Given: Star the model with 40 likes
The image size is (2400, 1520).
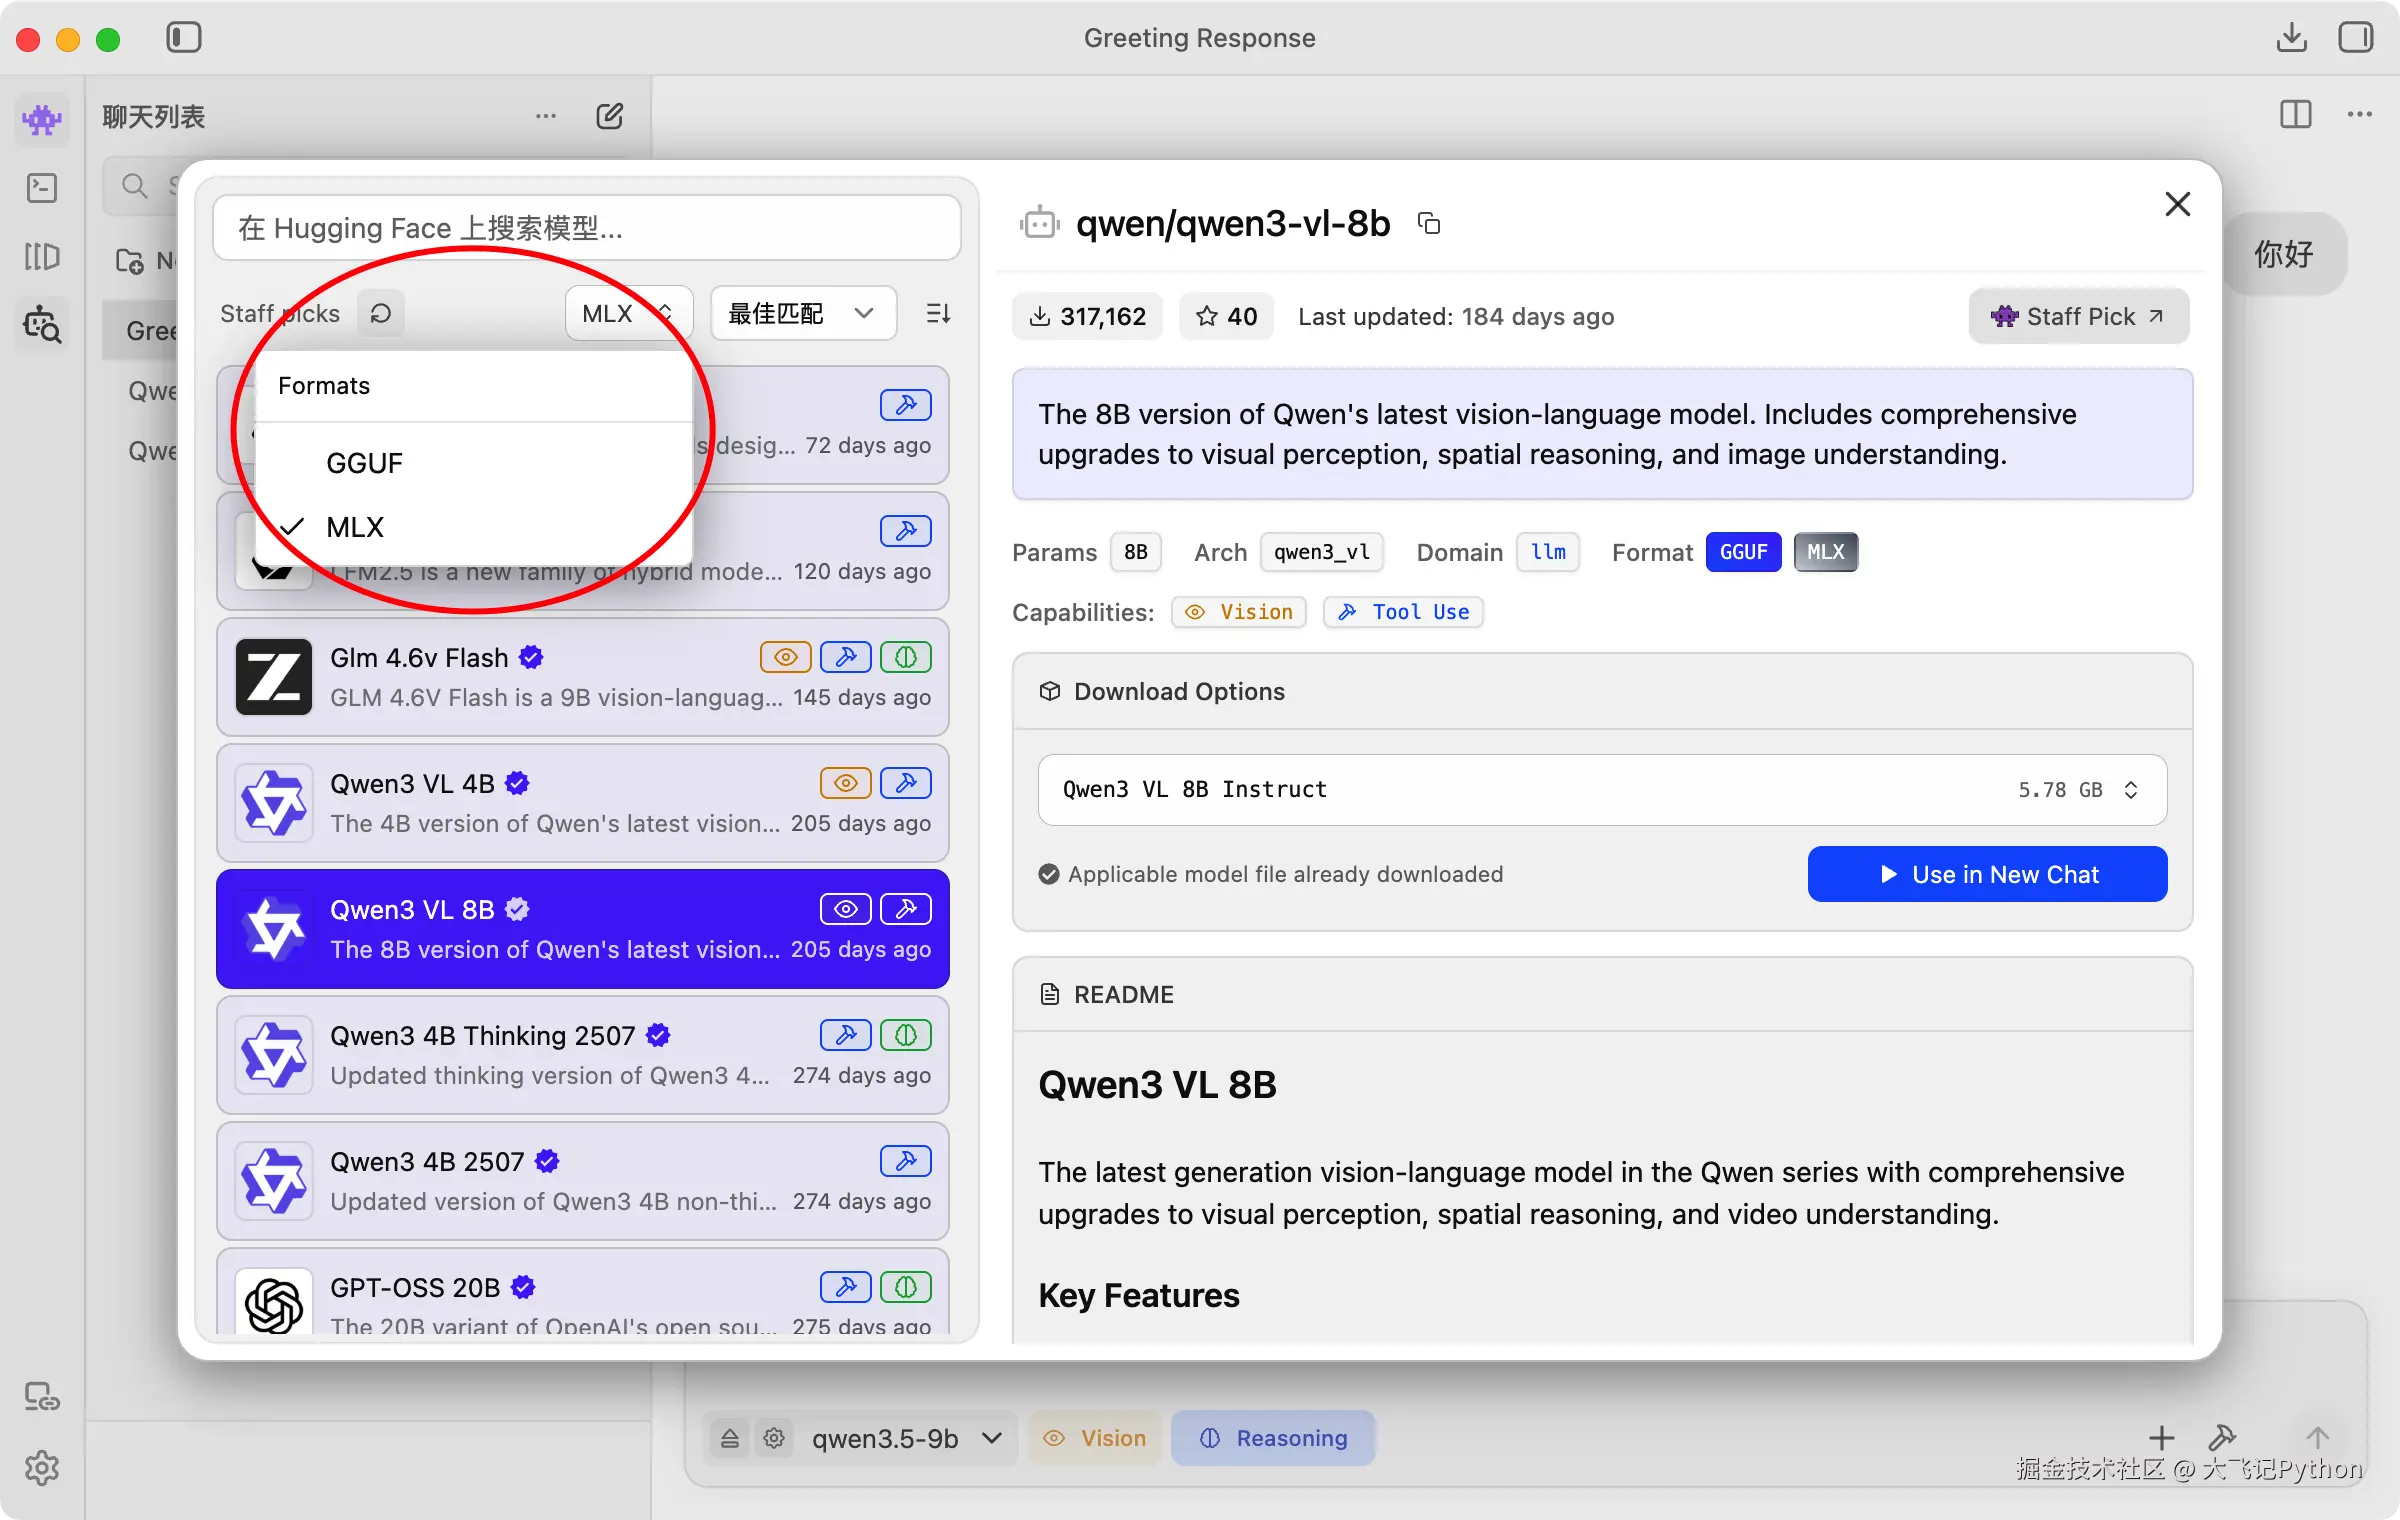Looking at the screenshot, I should point(1226,317).
